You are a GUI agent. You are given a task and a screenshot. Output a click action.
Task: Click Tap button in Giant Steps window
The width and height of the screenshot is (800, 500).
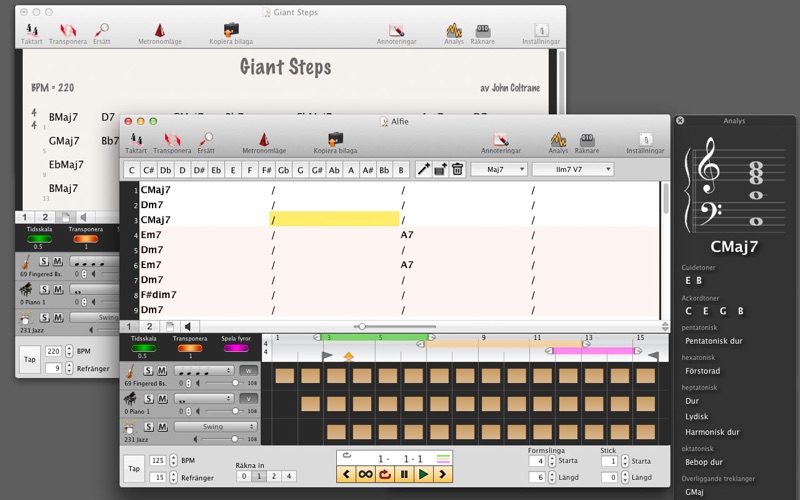(x=30, y=359)
